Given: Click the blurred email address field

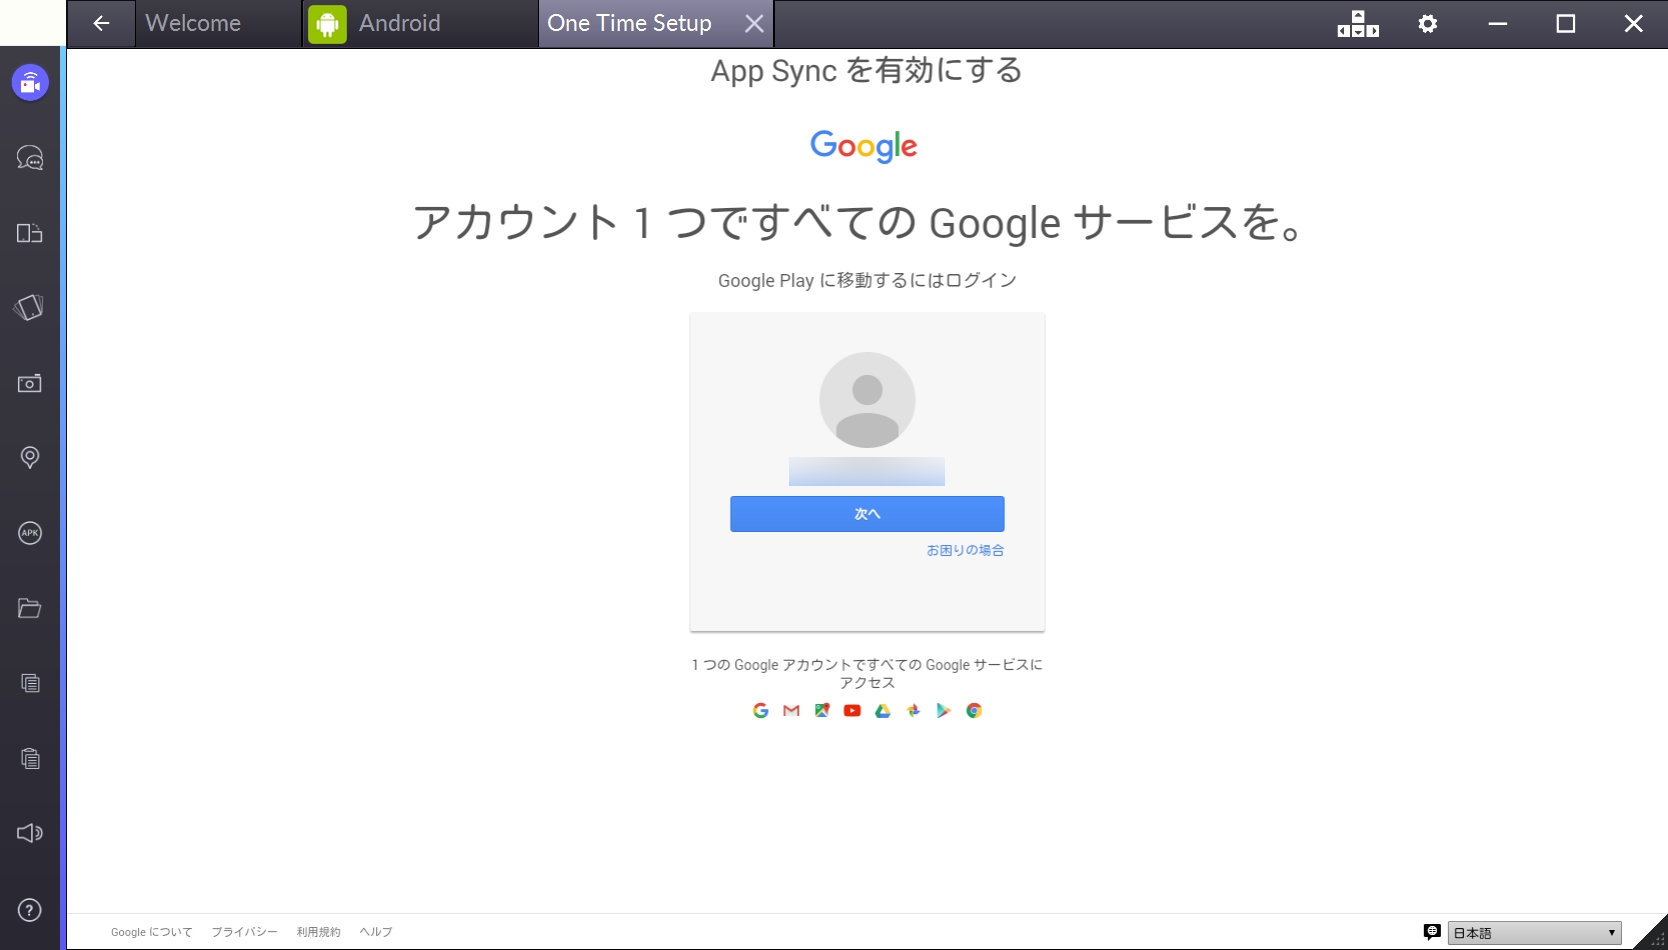Looking at the screenshot, I should coord(867,472).
